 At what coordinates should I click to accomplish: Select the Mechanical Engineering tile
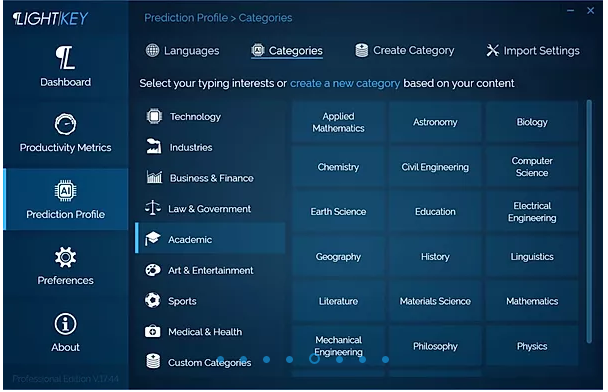338,346
